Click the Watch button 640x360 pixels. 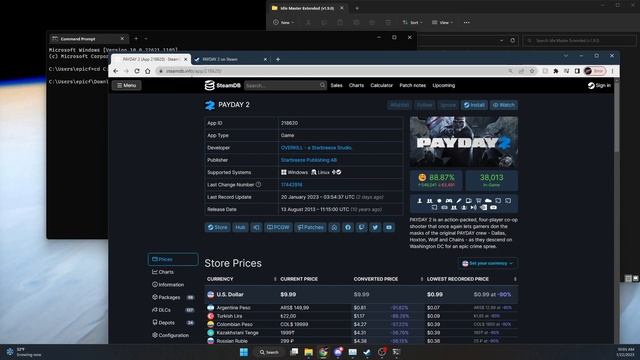coord(504,105)
